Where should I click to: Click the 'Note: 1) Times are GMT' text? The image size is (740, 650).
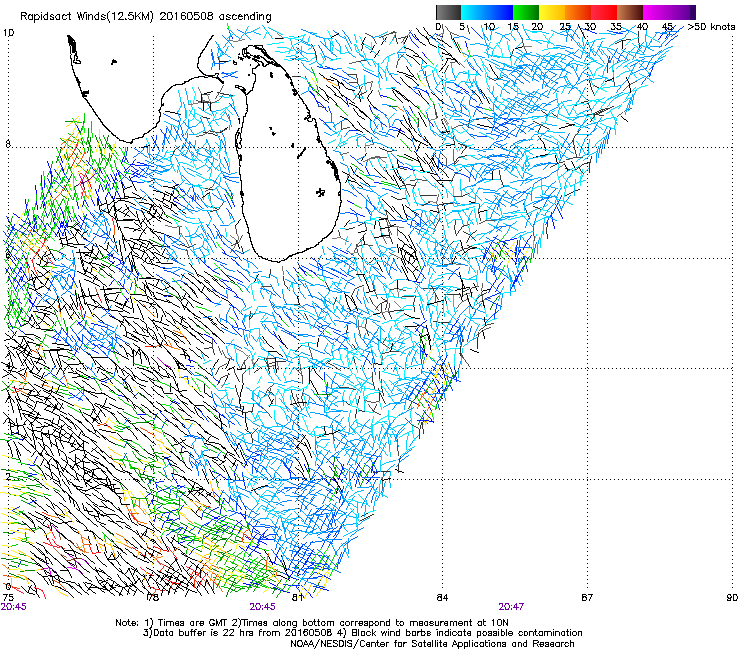(x=172, y=623)
